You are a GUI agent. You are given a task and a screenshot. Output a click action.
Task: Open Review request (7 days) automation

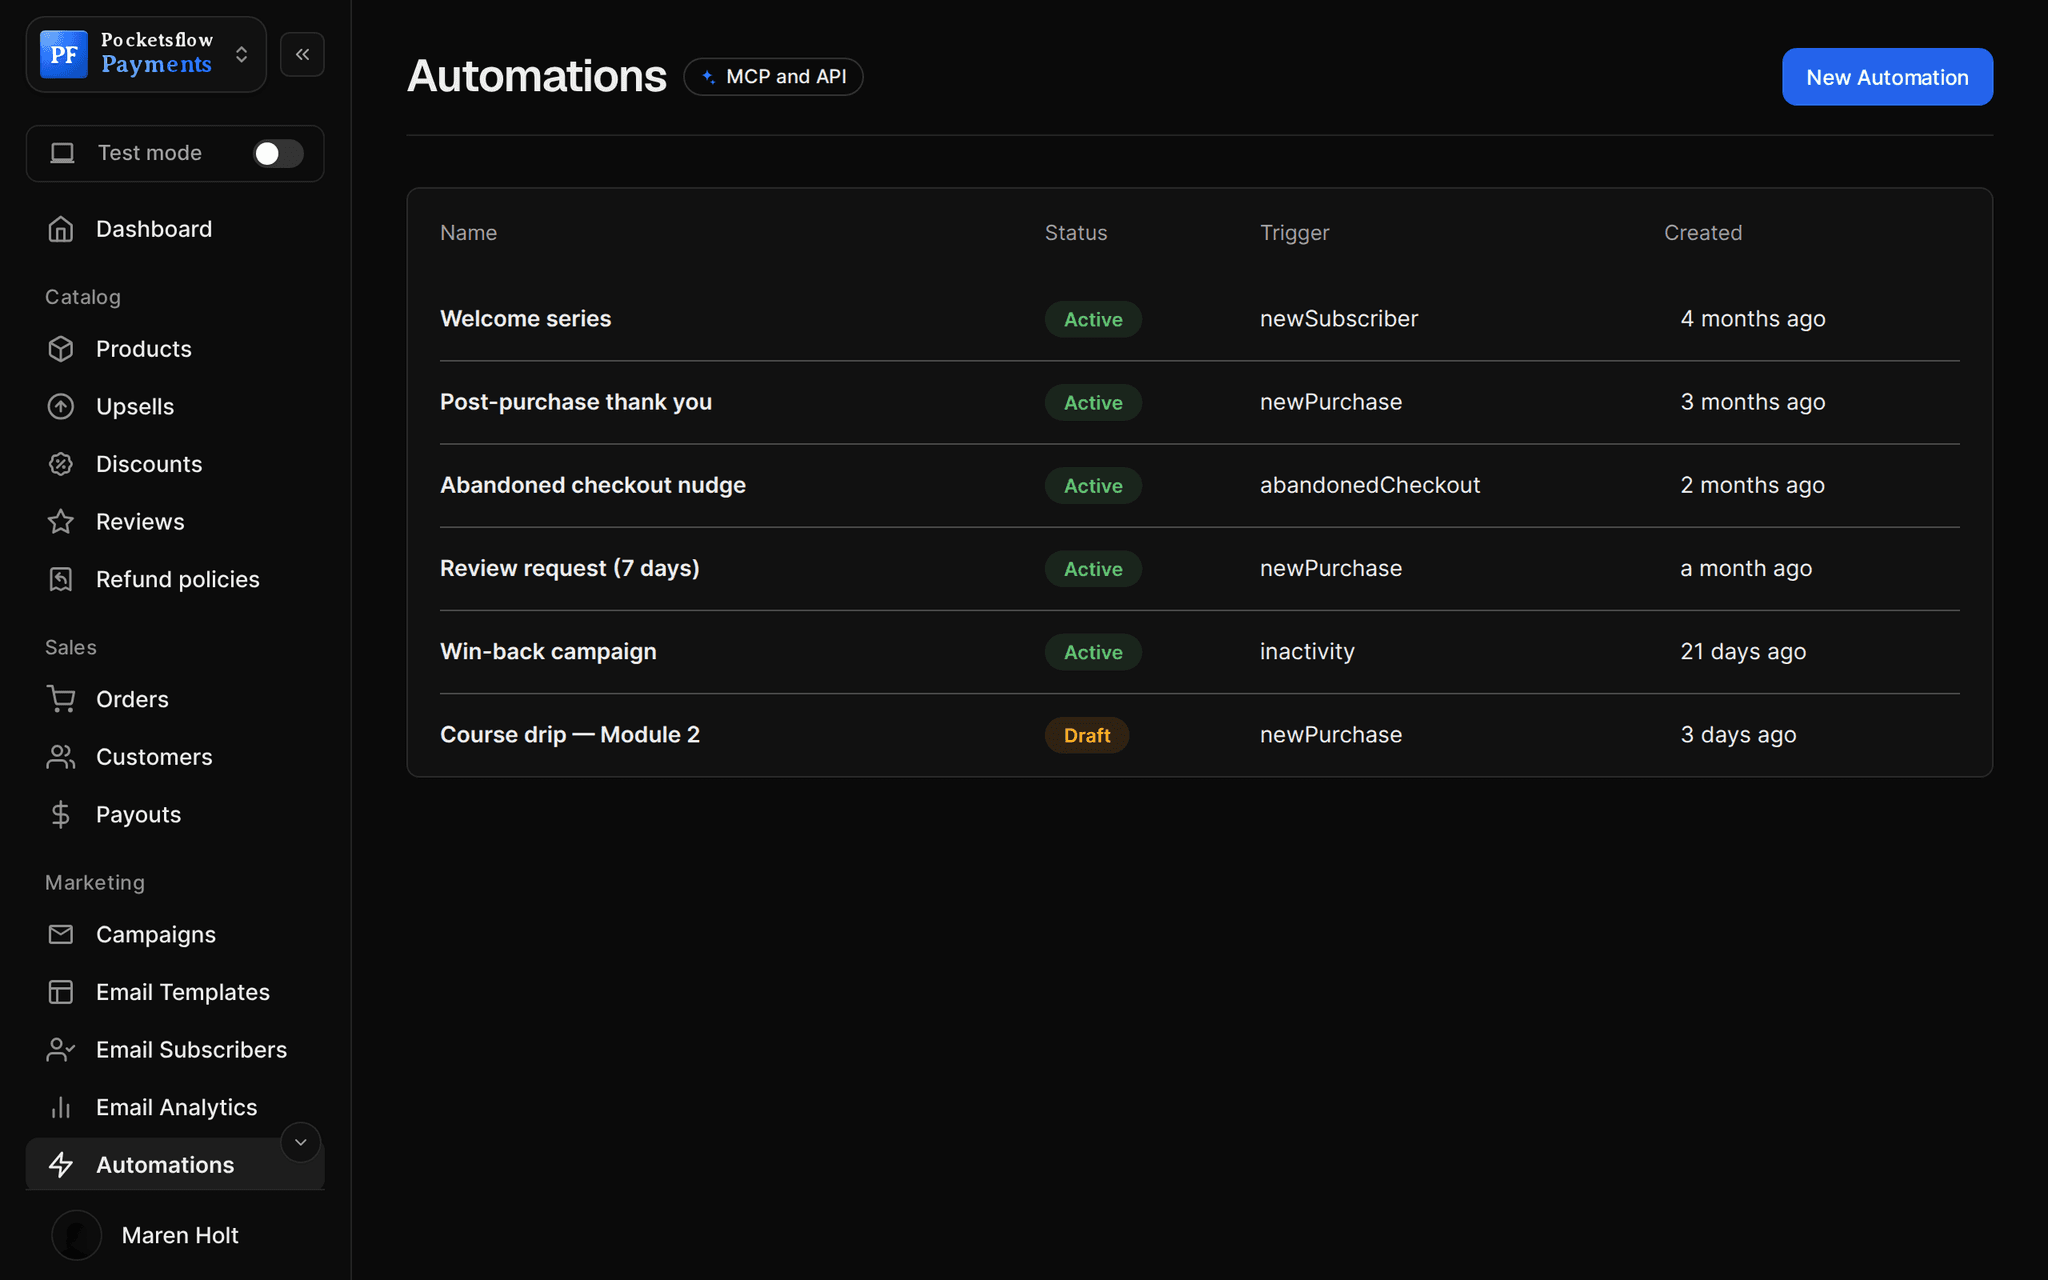click(x=1199, y=568)
